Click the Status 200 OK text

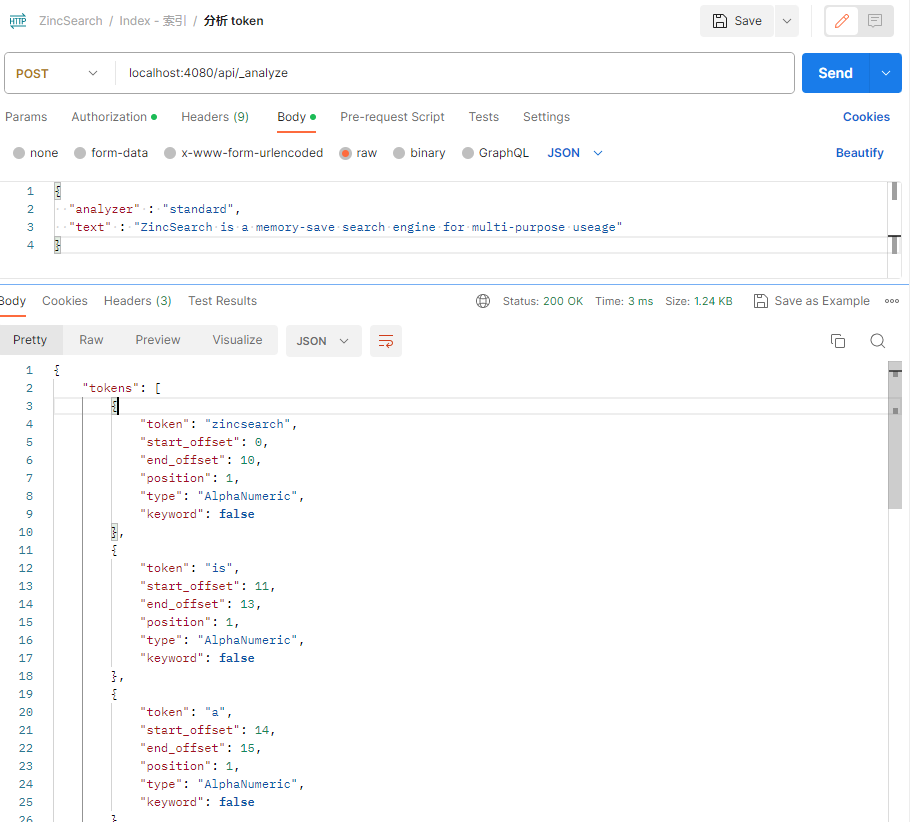(543, 301)
